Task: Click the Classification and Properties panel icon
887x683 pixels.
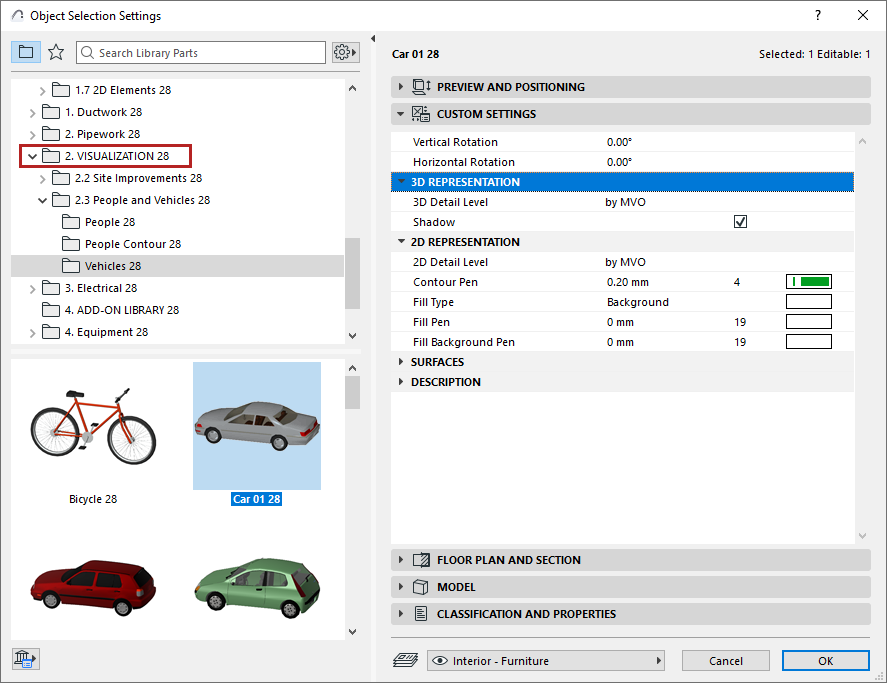Action: click(x=421, y=614)
